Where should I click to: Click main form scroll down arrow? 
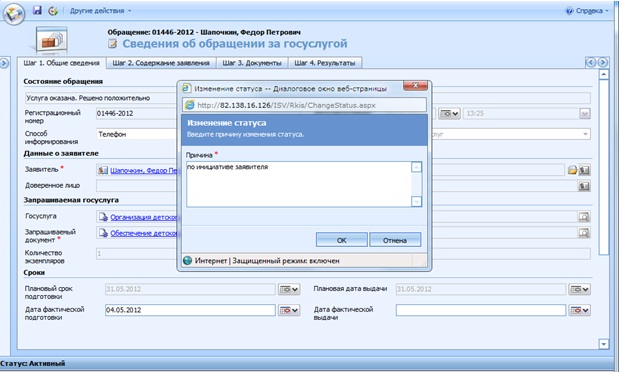(603, 344)
